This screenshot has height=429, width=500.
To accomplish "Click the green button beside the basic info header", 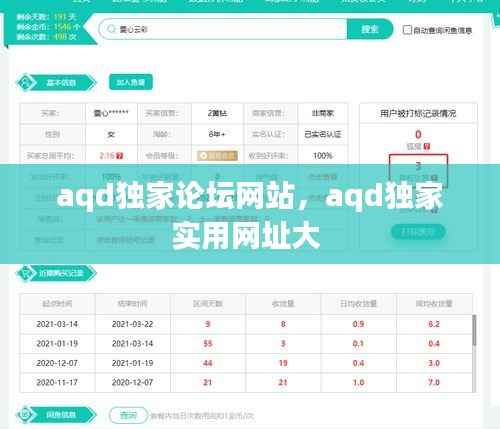I will (131, 82).
